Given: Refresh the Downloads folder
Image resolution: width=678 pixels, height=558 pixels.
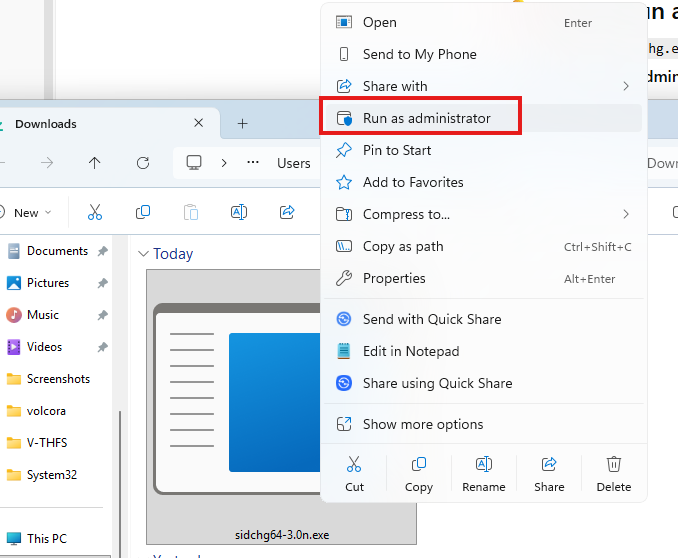Looking at the screenshot, I should (143, 163).
